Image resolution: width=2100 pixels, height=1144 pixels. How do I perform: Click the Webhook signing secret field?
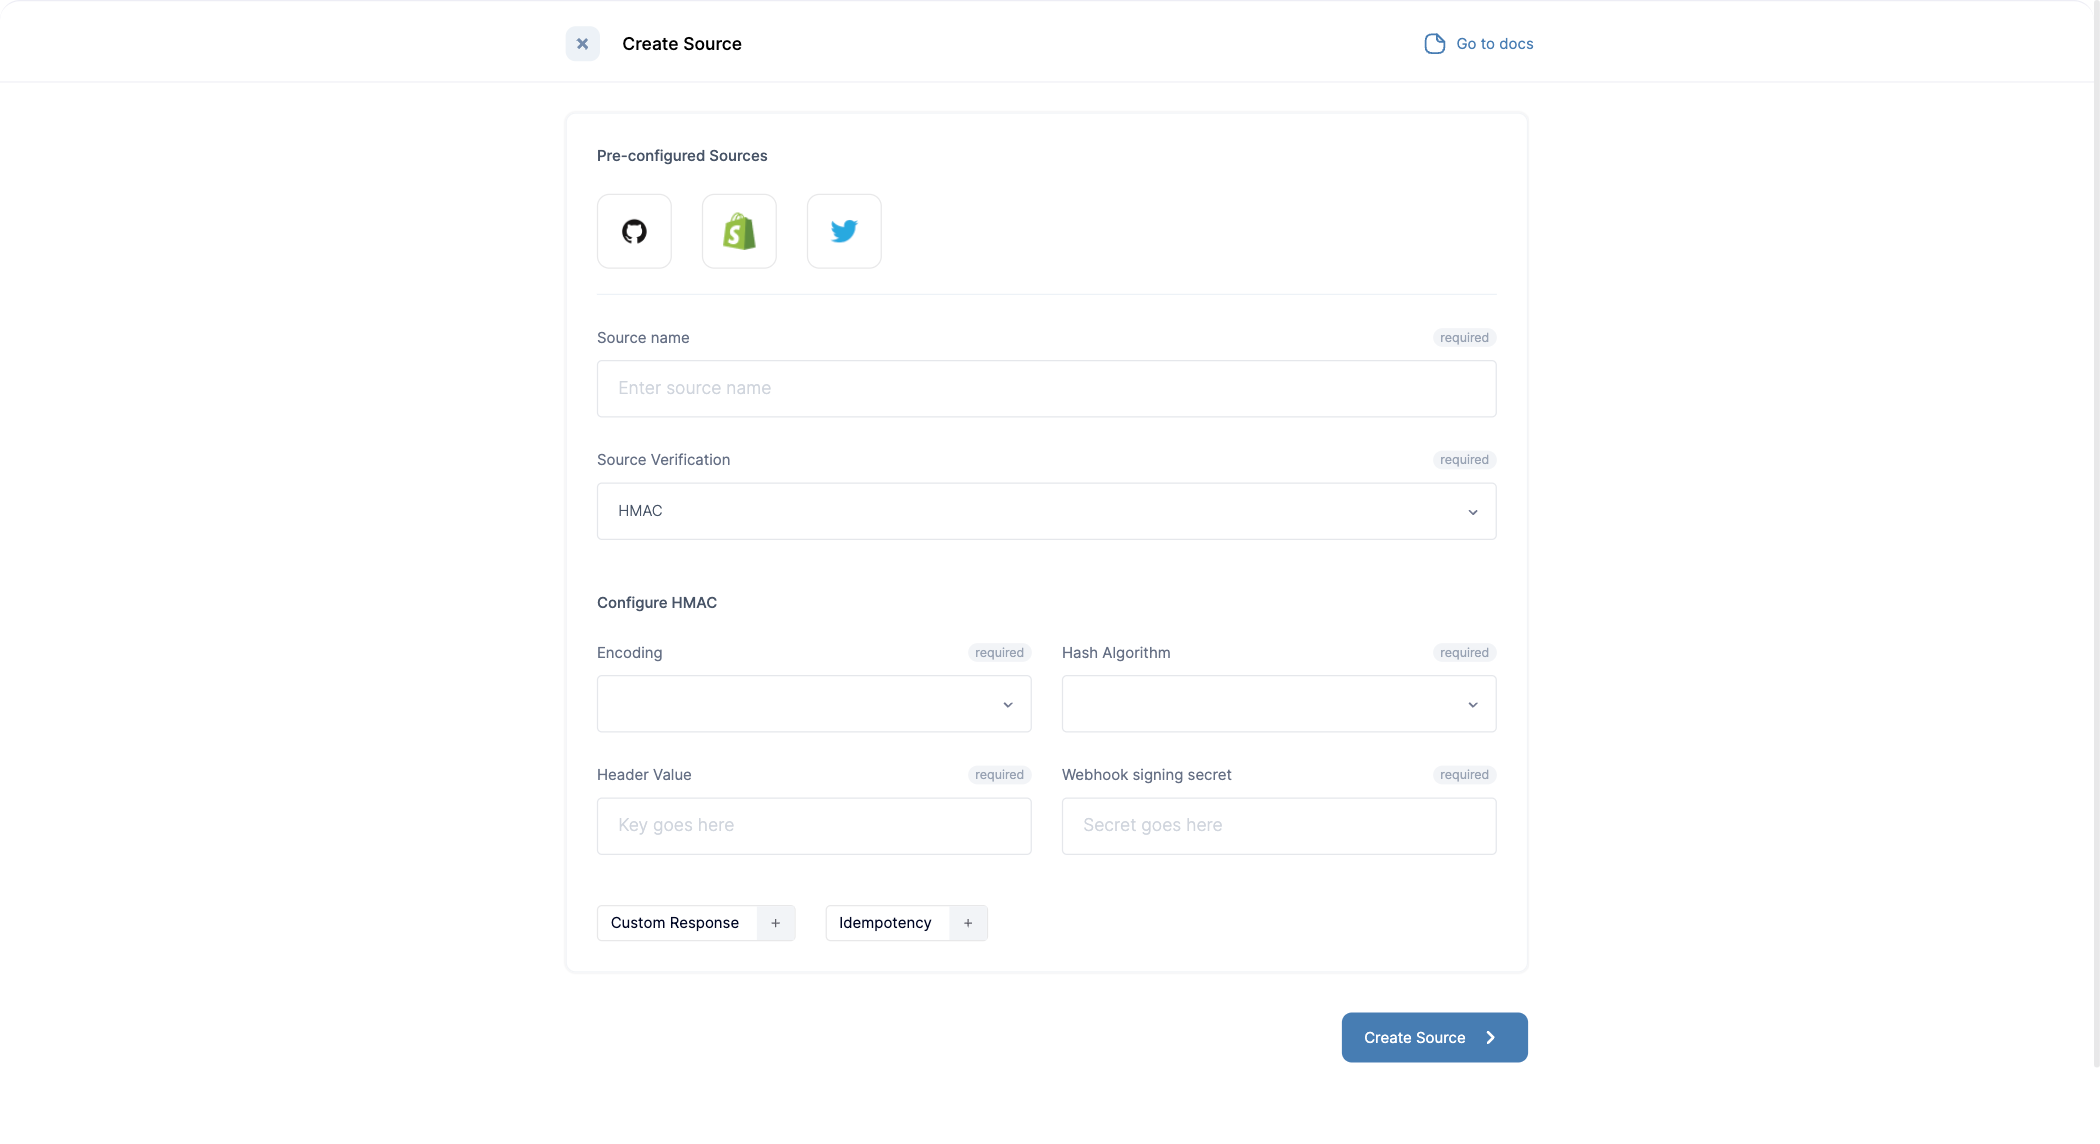coord(1278,826)
